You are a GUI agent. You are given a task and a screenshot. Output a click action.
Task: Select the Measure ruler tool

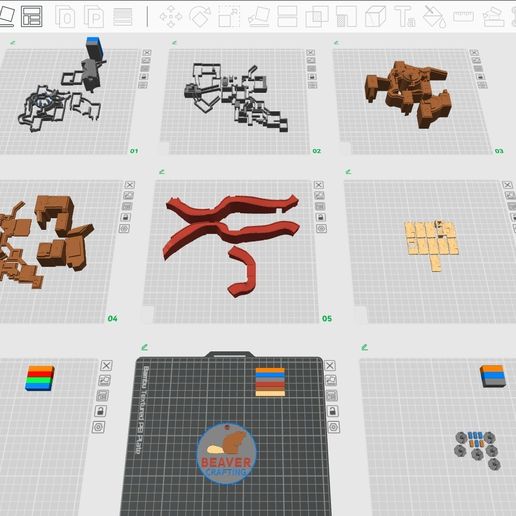pyautogui.click(x=463, y=16)
